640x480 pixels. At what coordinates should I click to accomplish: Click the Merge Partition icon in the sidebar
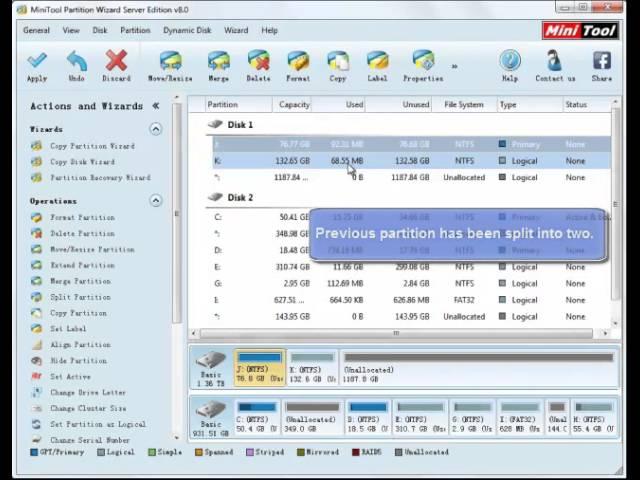coord(37,281)
